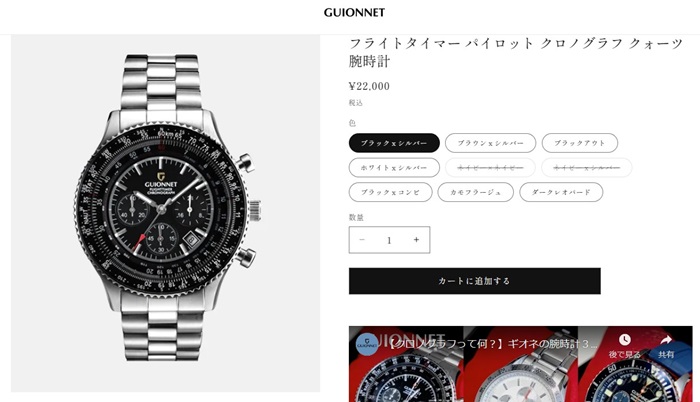Click the カートに追加する button
The height and width of the screenshot is (402, 700).
pyautogui.click(x=475, y=281)
